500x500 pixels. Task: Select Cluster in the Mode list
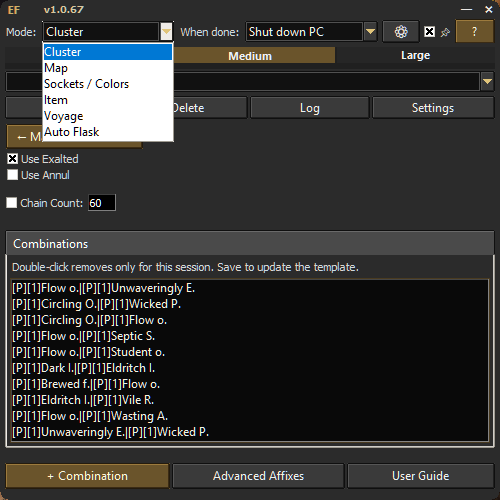[108, 52]
